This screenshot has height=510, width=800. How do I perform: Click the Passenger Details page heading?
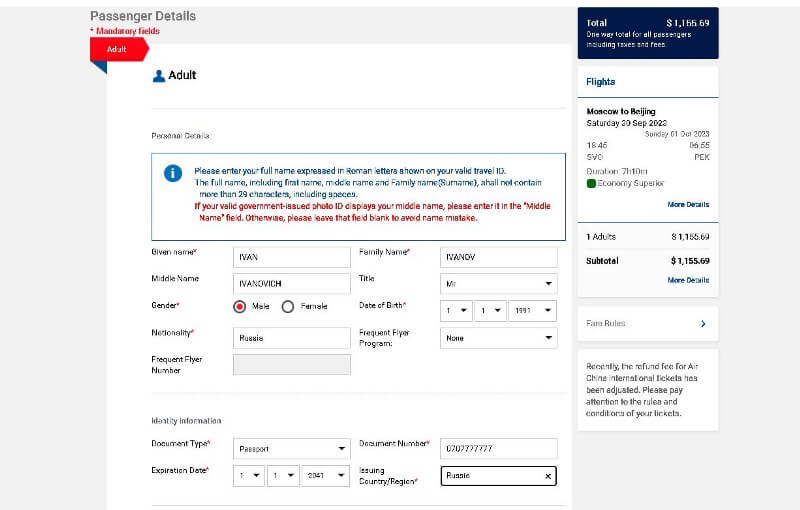click(143, 16)
